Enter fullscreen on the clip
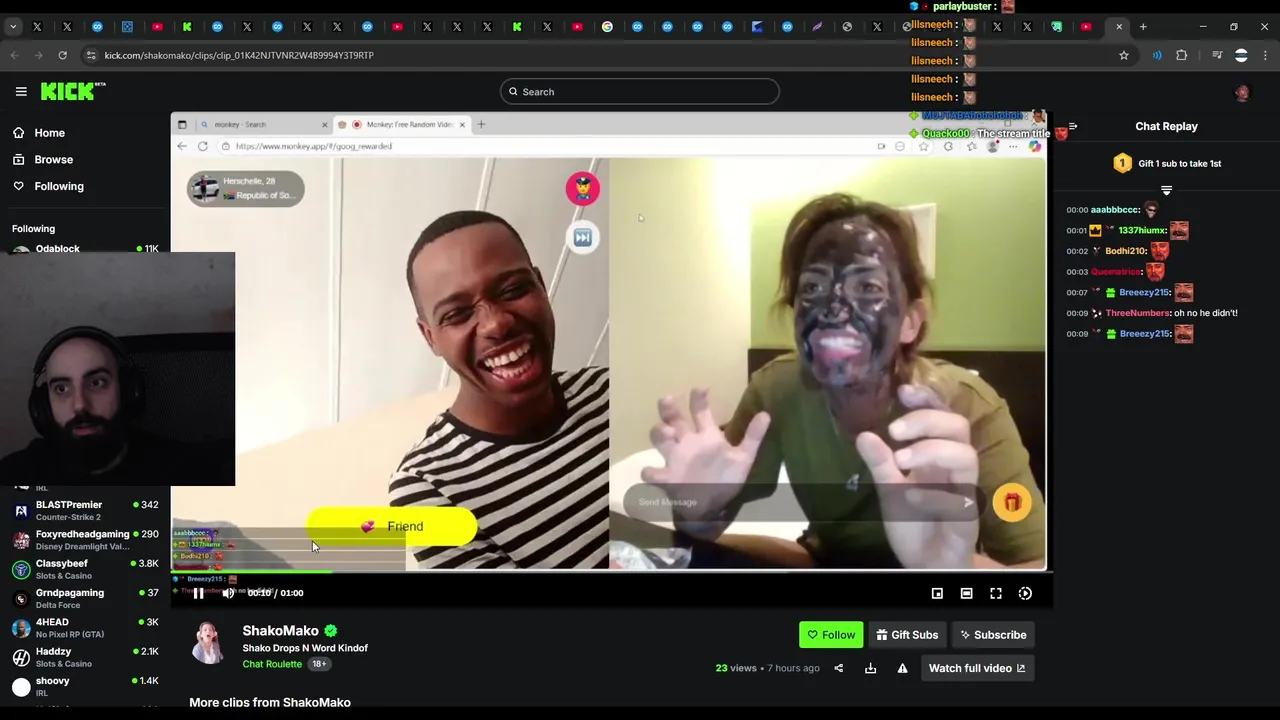 coord(996,593)
